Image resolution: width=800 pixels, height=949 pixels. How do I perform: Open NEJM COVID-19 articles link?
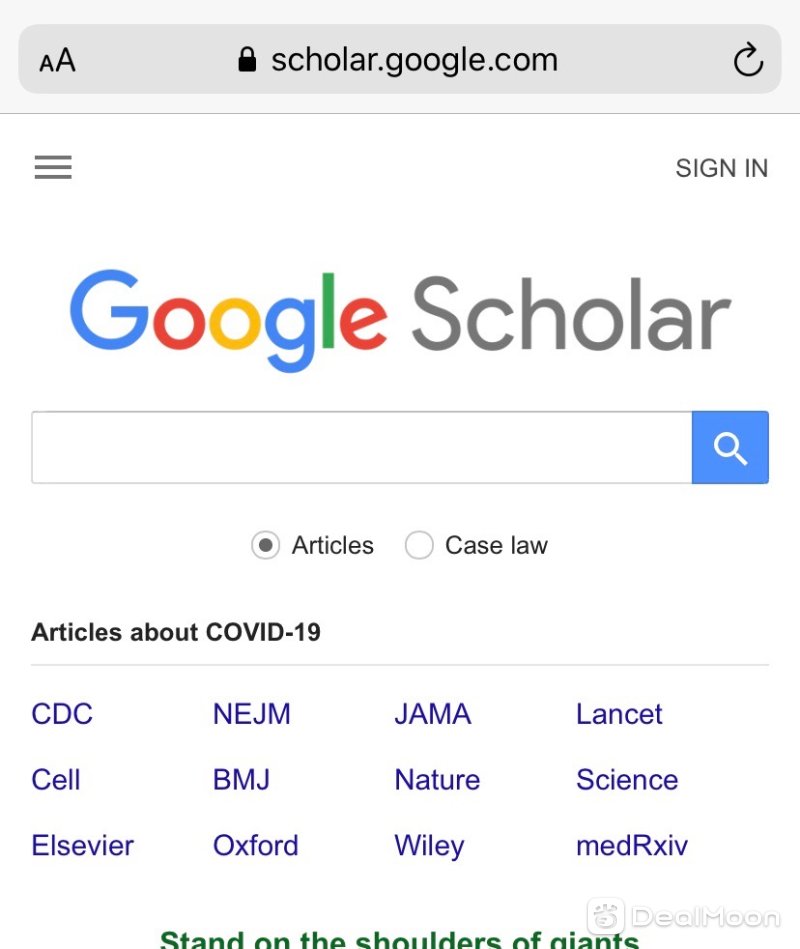[252, 714]
